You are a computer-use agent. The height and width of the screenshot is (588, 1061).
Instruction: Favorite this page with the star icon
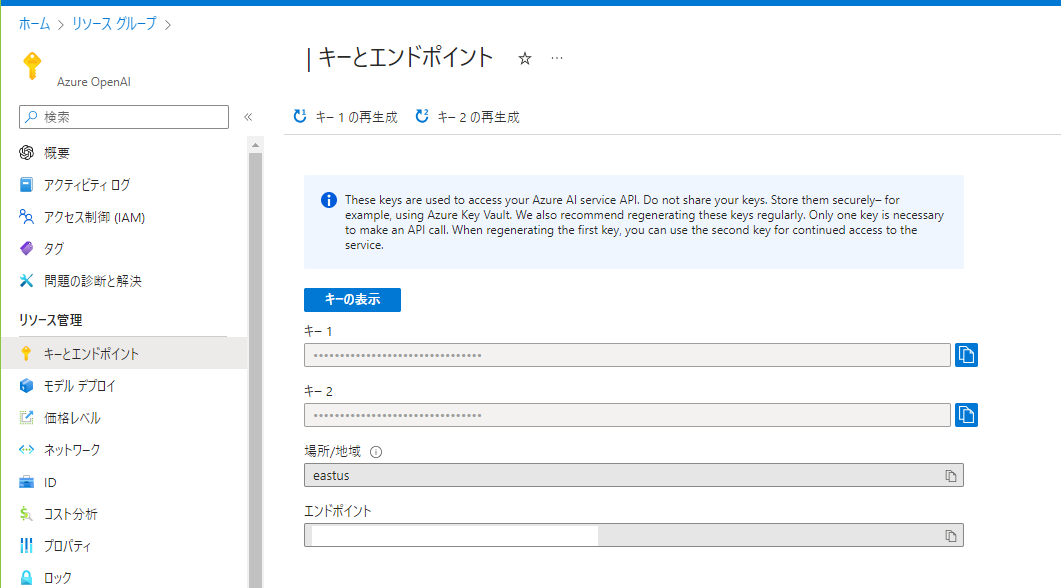pyautogui.click(x=524, y=58)
